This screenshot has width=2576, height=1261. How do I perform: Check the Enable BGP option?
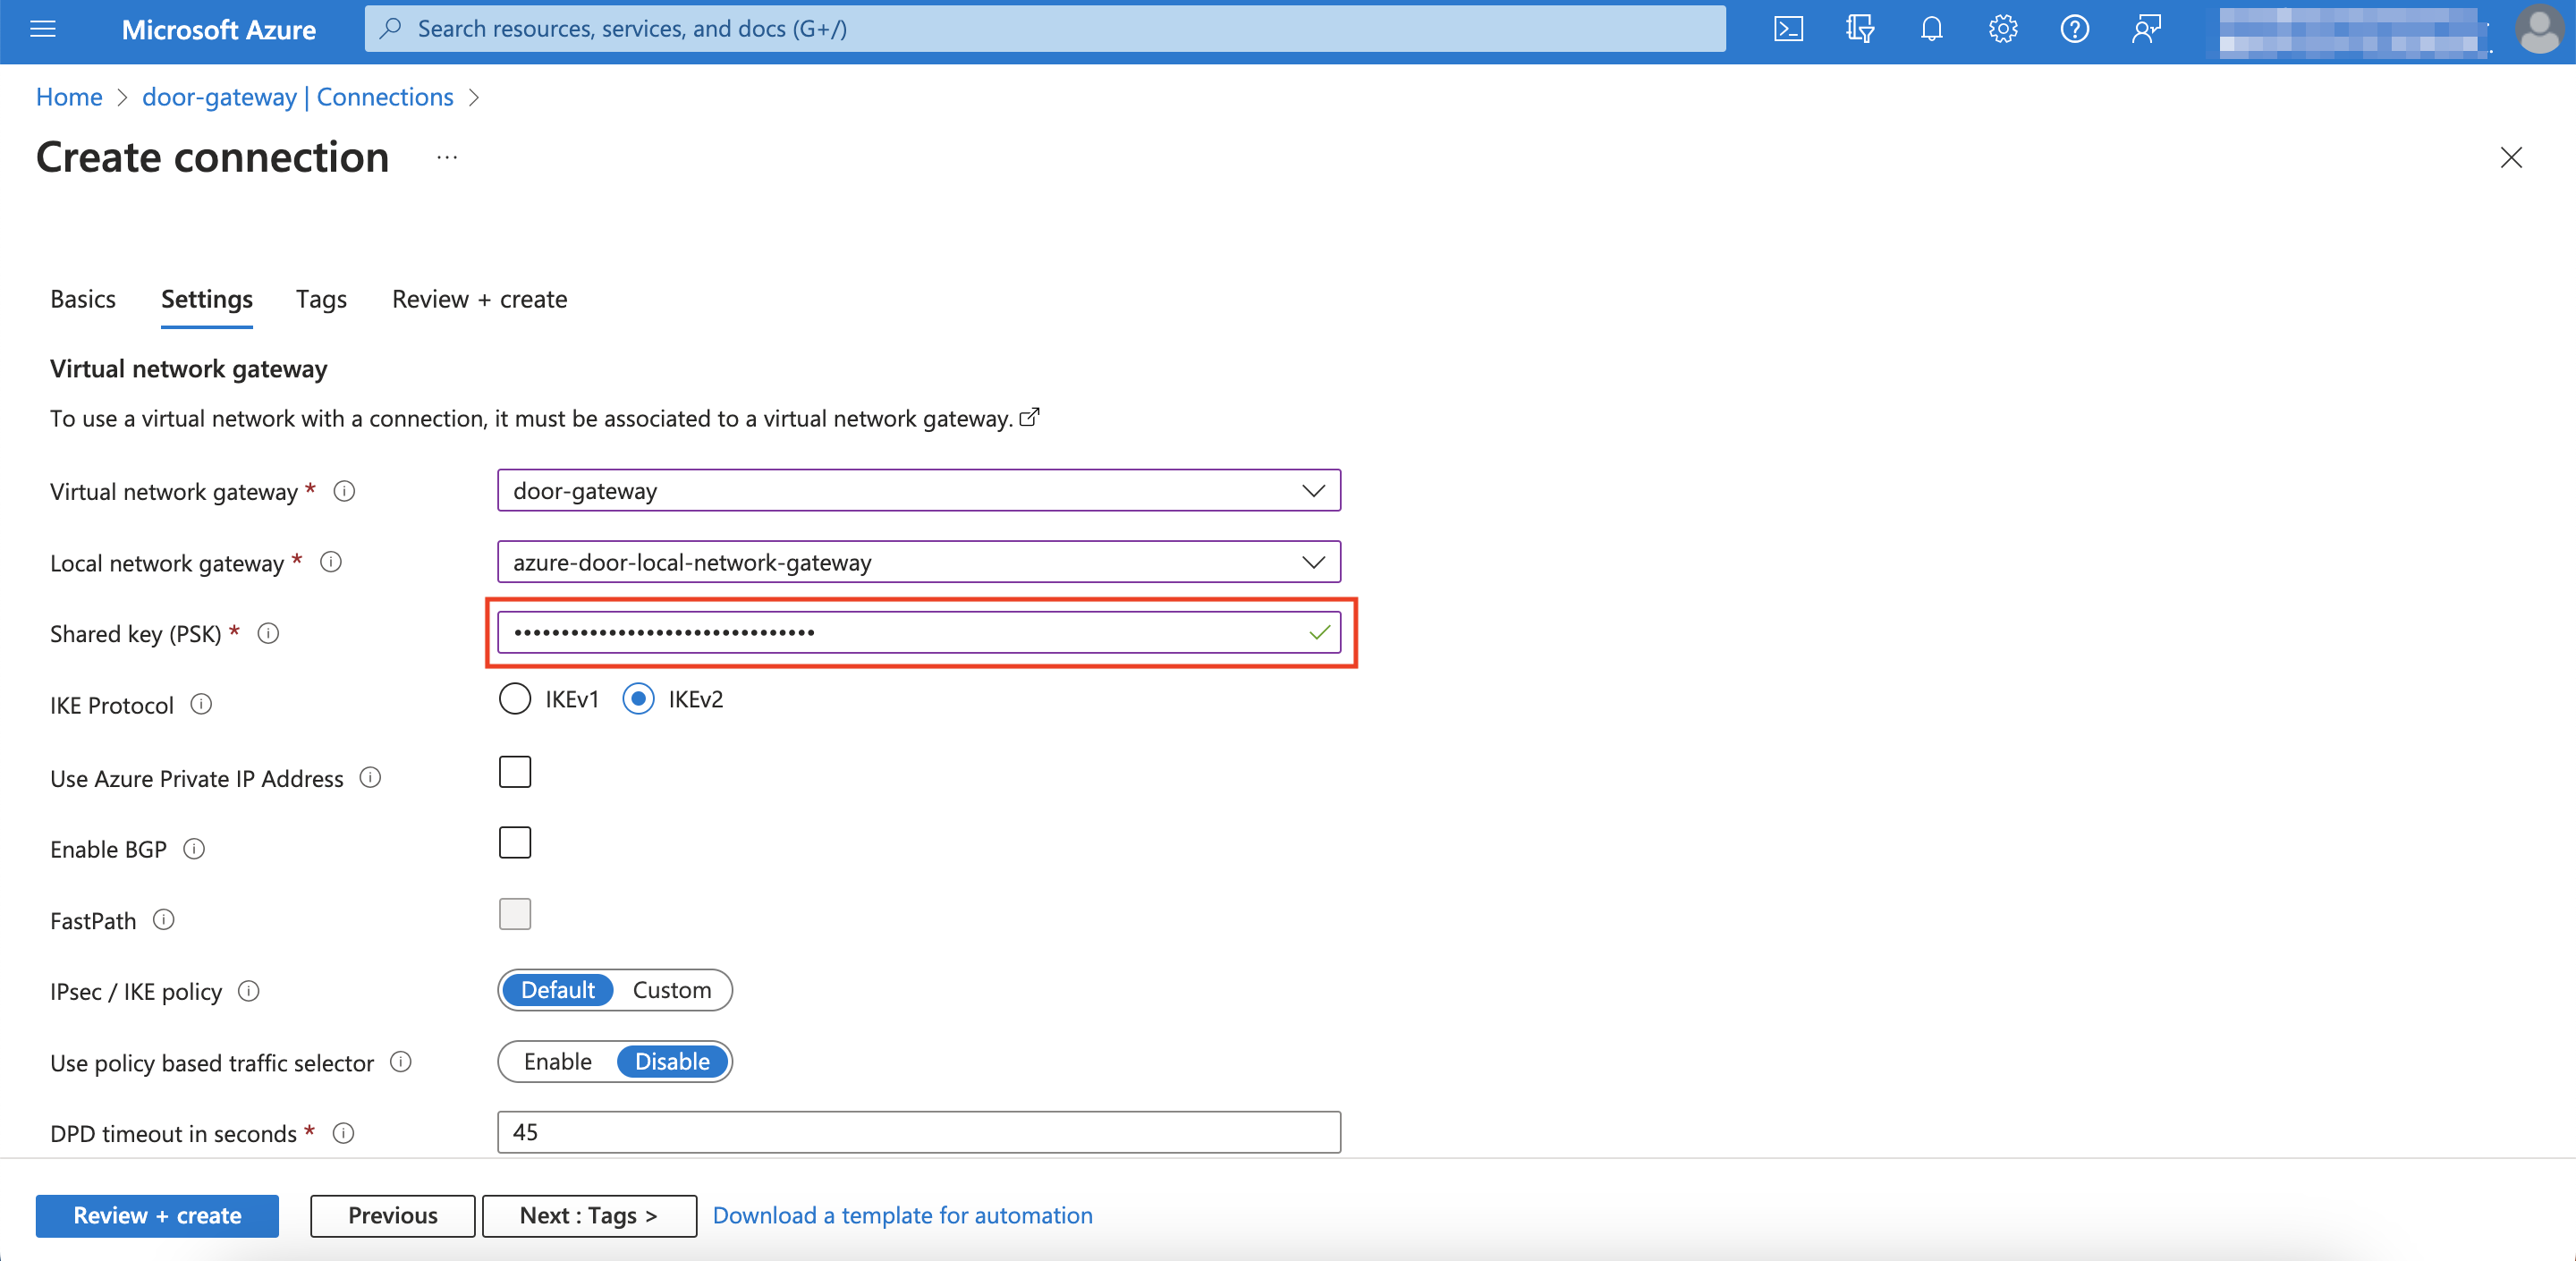click(514, 842)
